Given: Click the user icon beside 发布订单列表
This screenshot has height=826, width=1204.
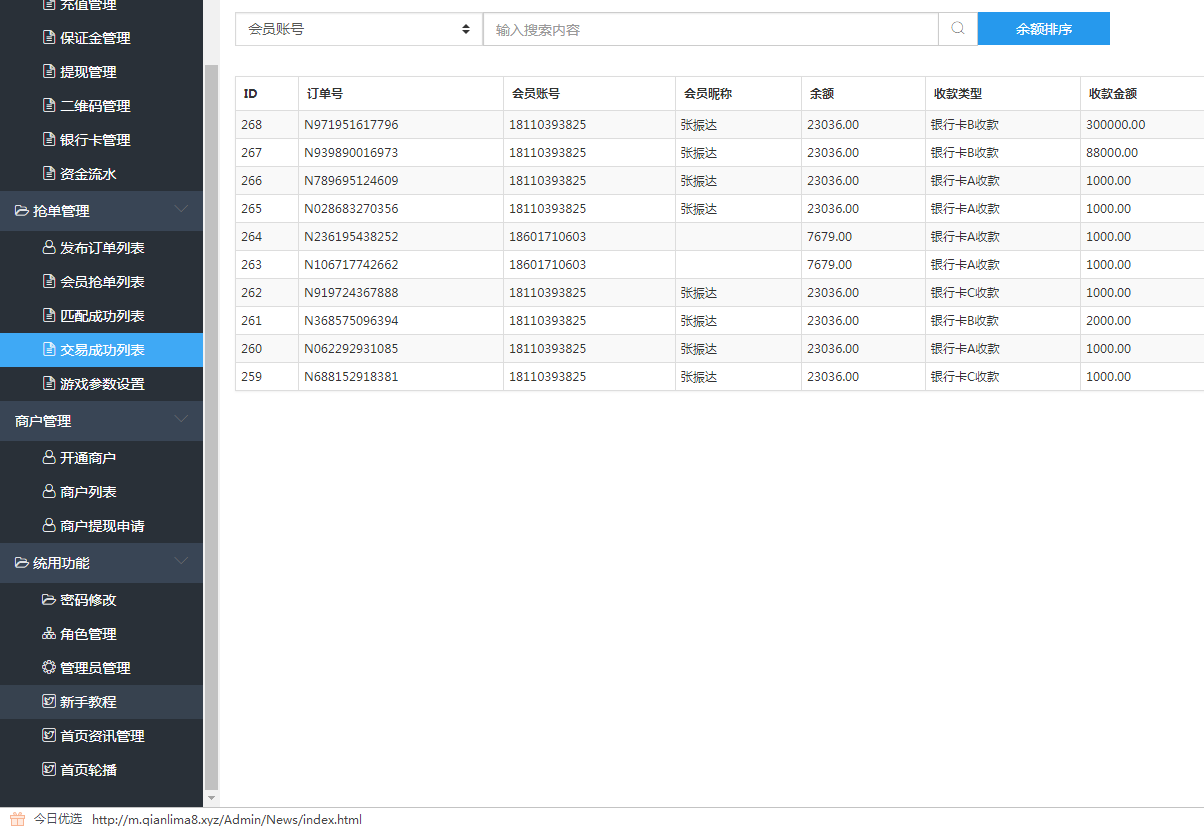Looking at the screenshot, I should (48, 248).
